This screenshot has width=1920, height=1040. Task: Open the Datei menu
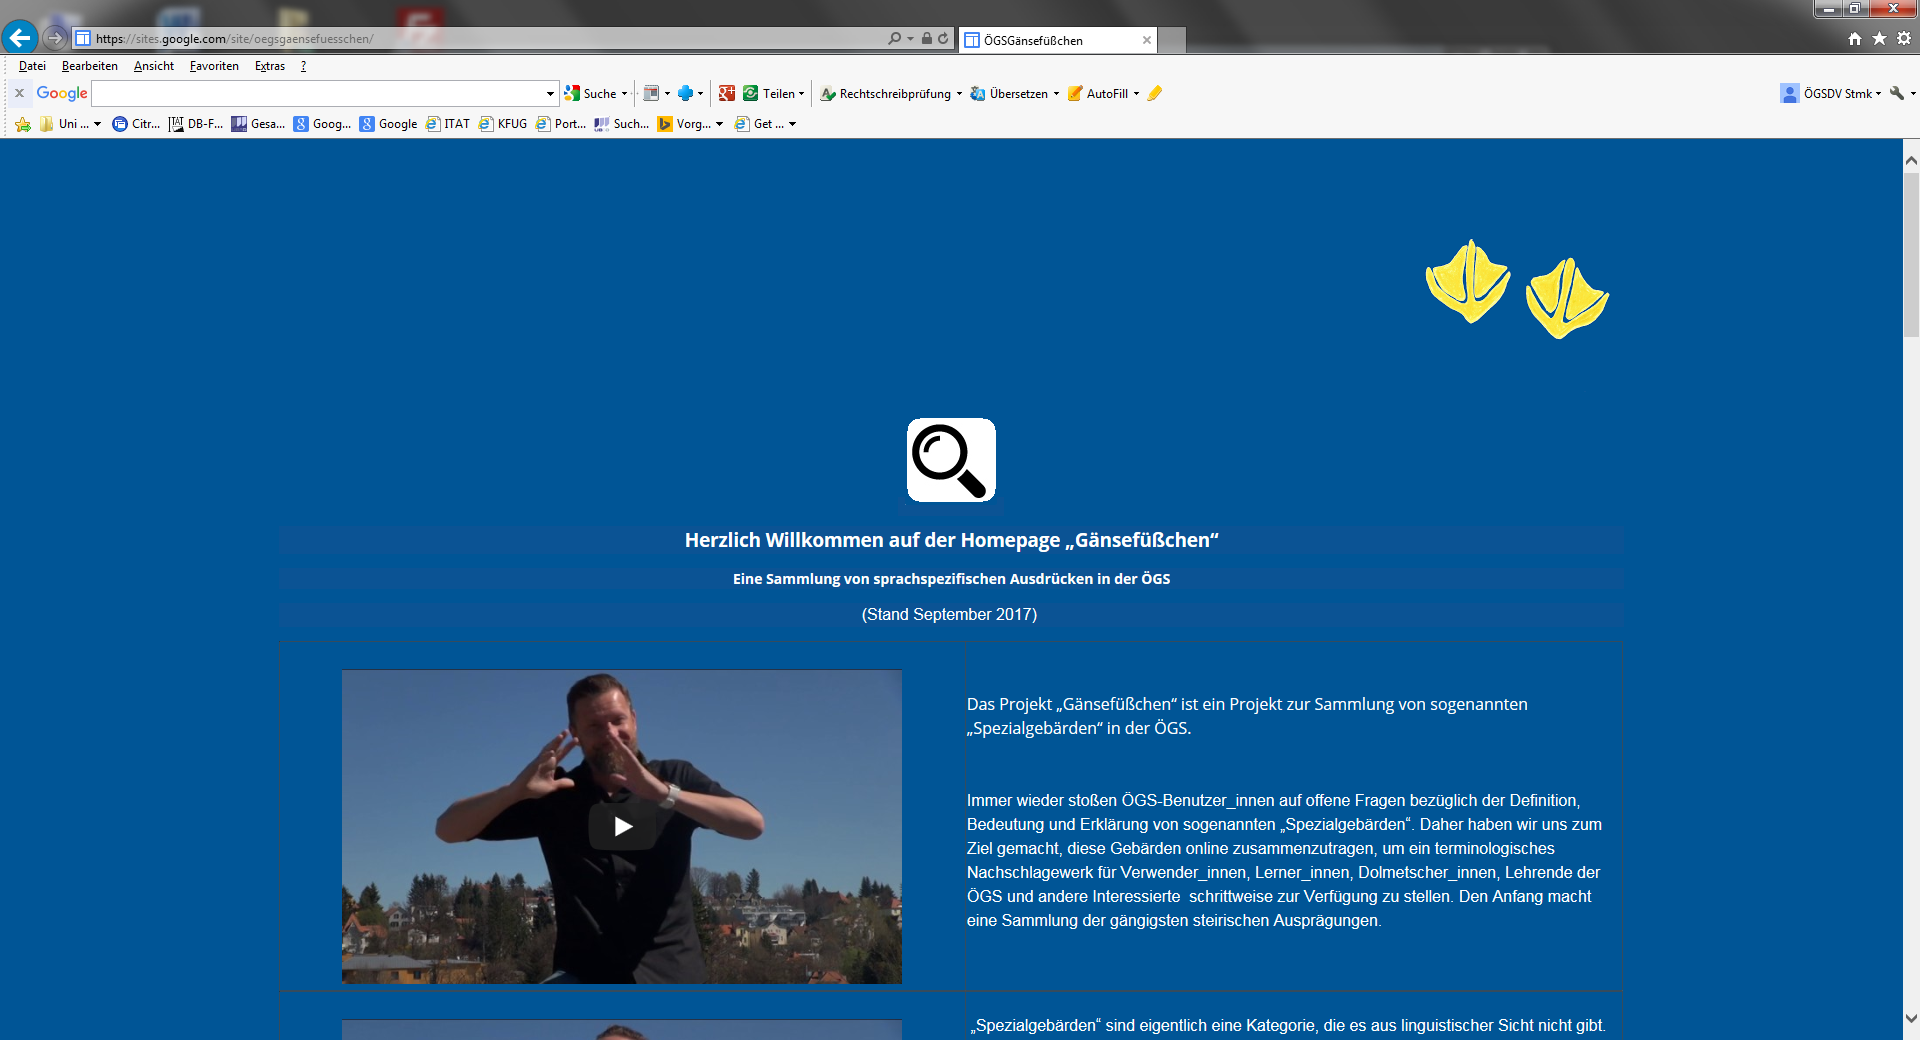tap(32, 66)
